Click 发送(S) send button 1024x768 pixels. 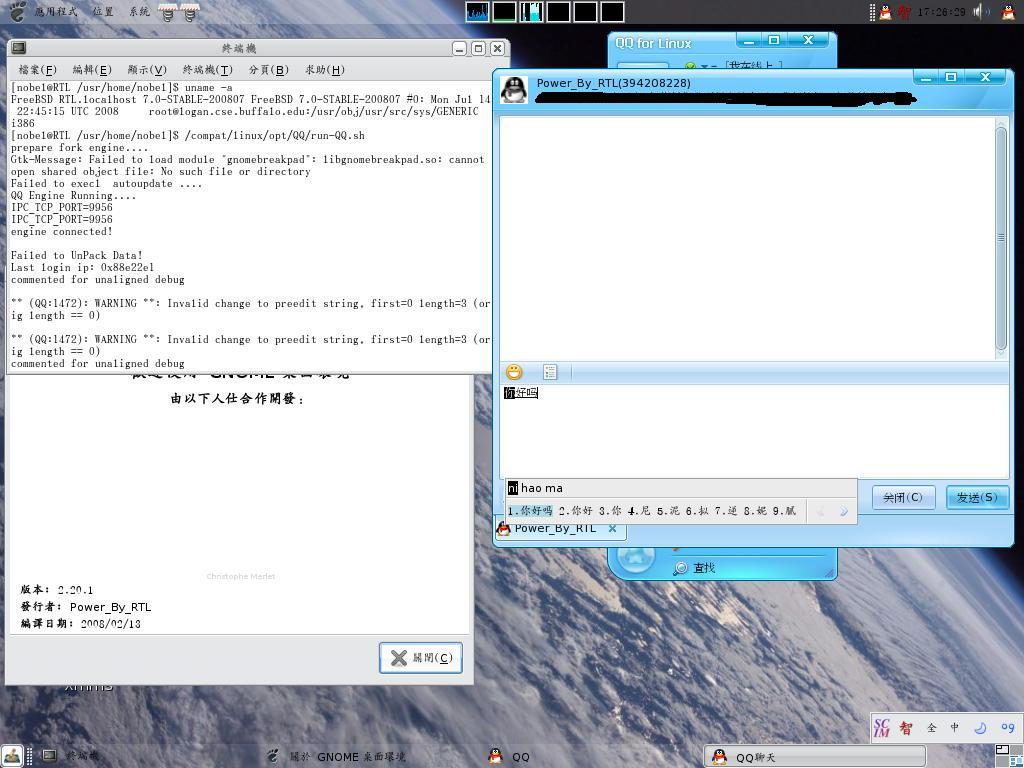pos(977,498)
